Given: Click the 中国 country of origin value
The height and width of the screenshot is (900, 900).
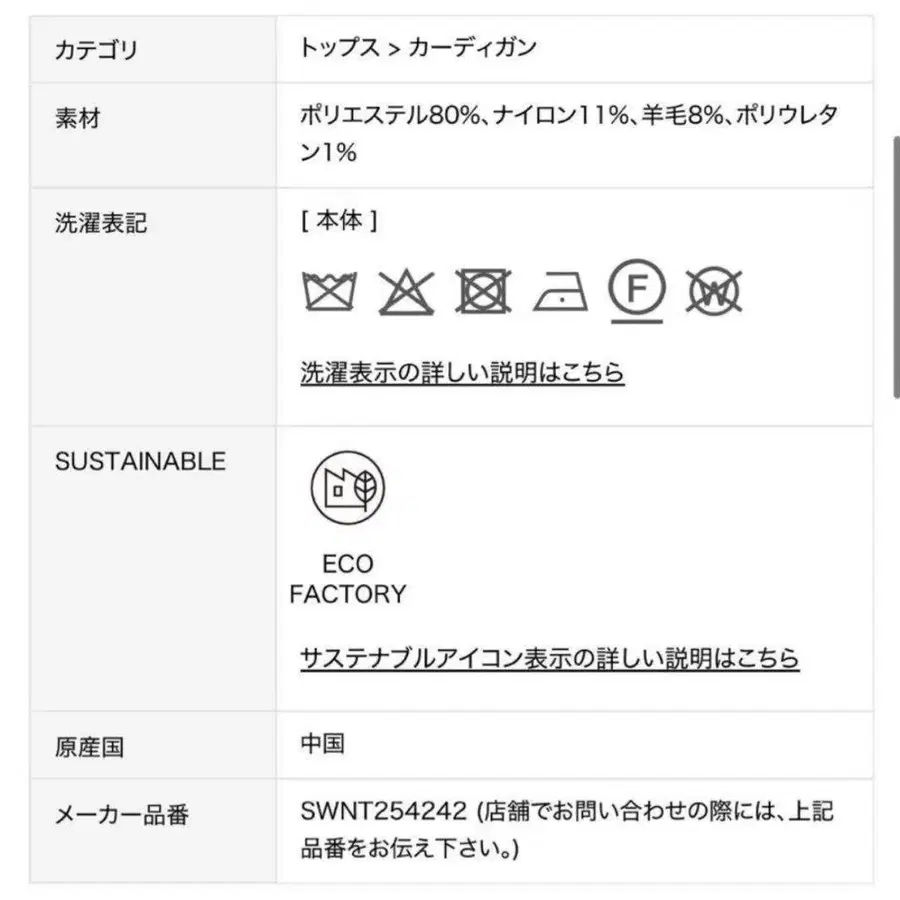Looking at the screenshot, I should [322, 744].
